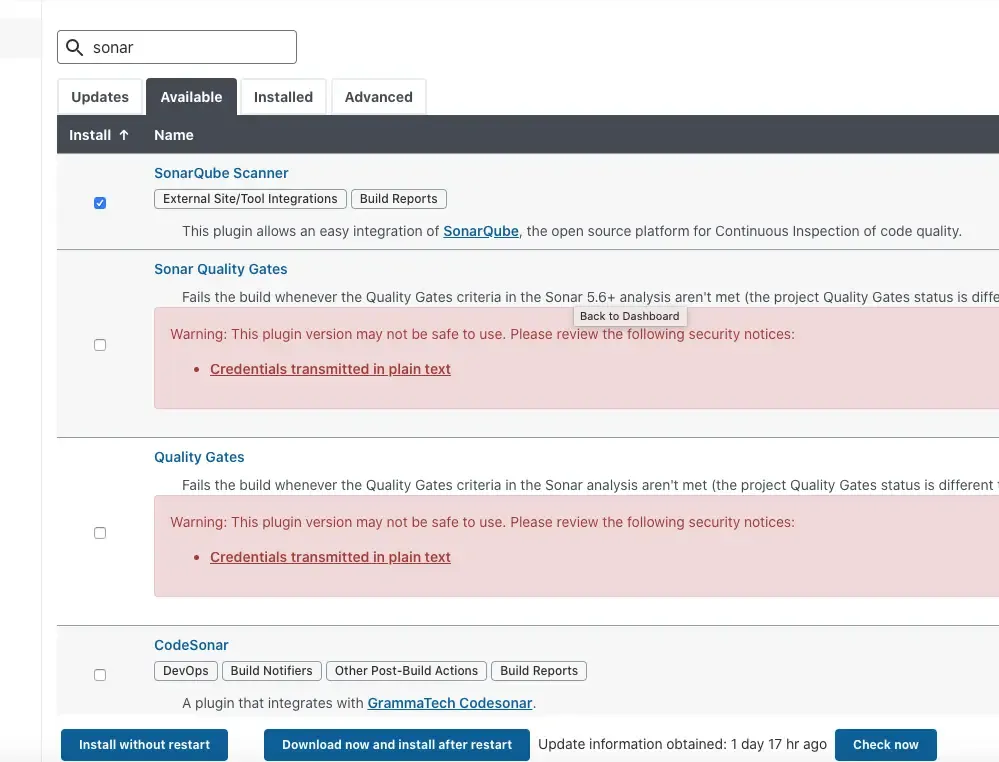Click the Install without restart button
The width and height of the screenshot is (999, 762).
pos(144,744)
